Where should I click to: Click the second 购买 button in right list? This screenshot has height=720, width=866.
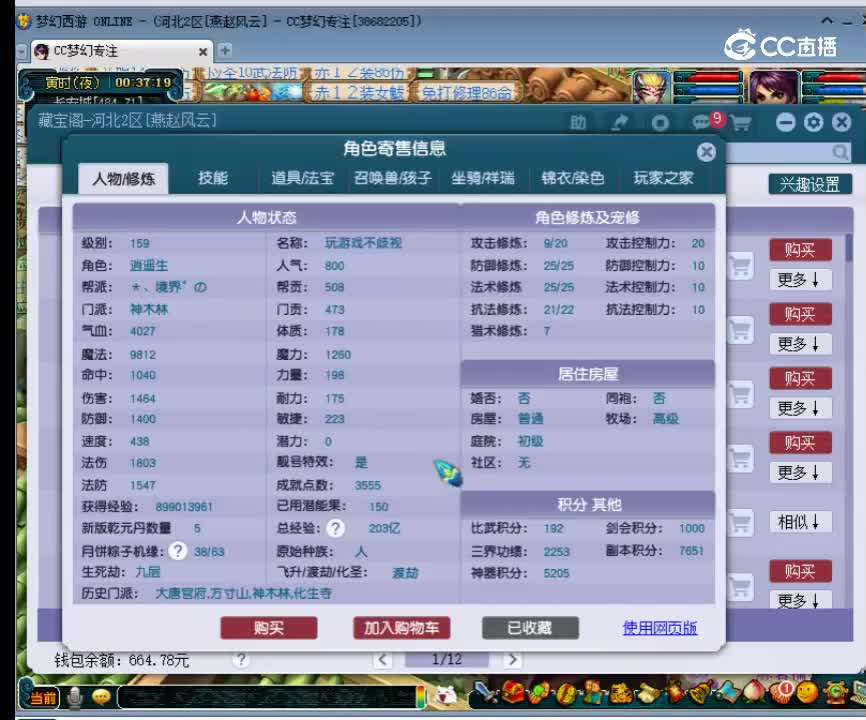[800, 314]
